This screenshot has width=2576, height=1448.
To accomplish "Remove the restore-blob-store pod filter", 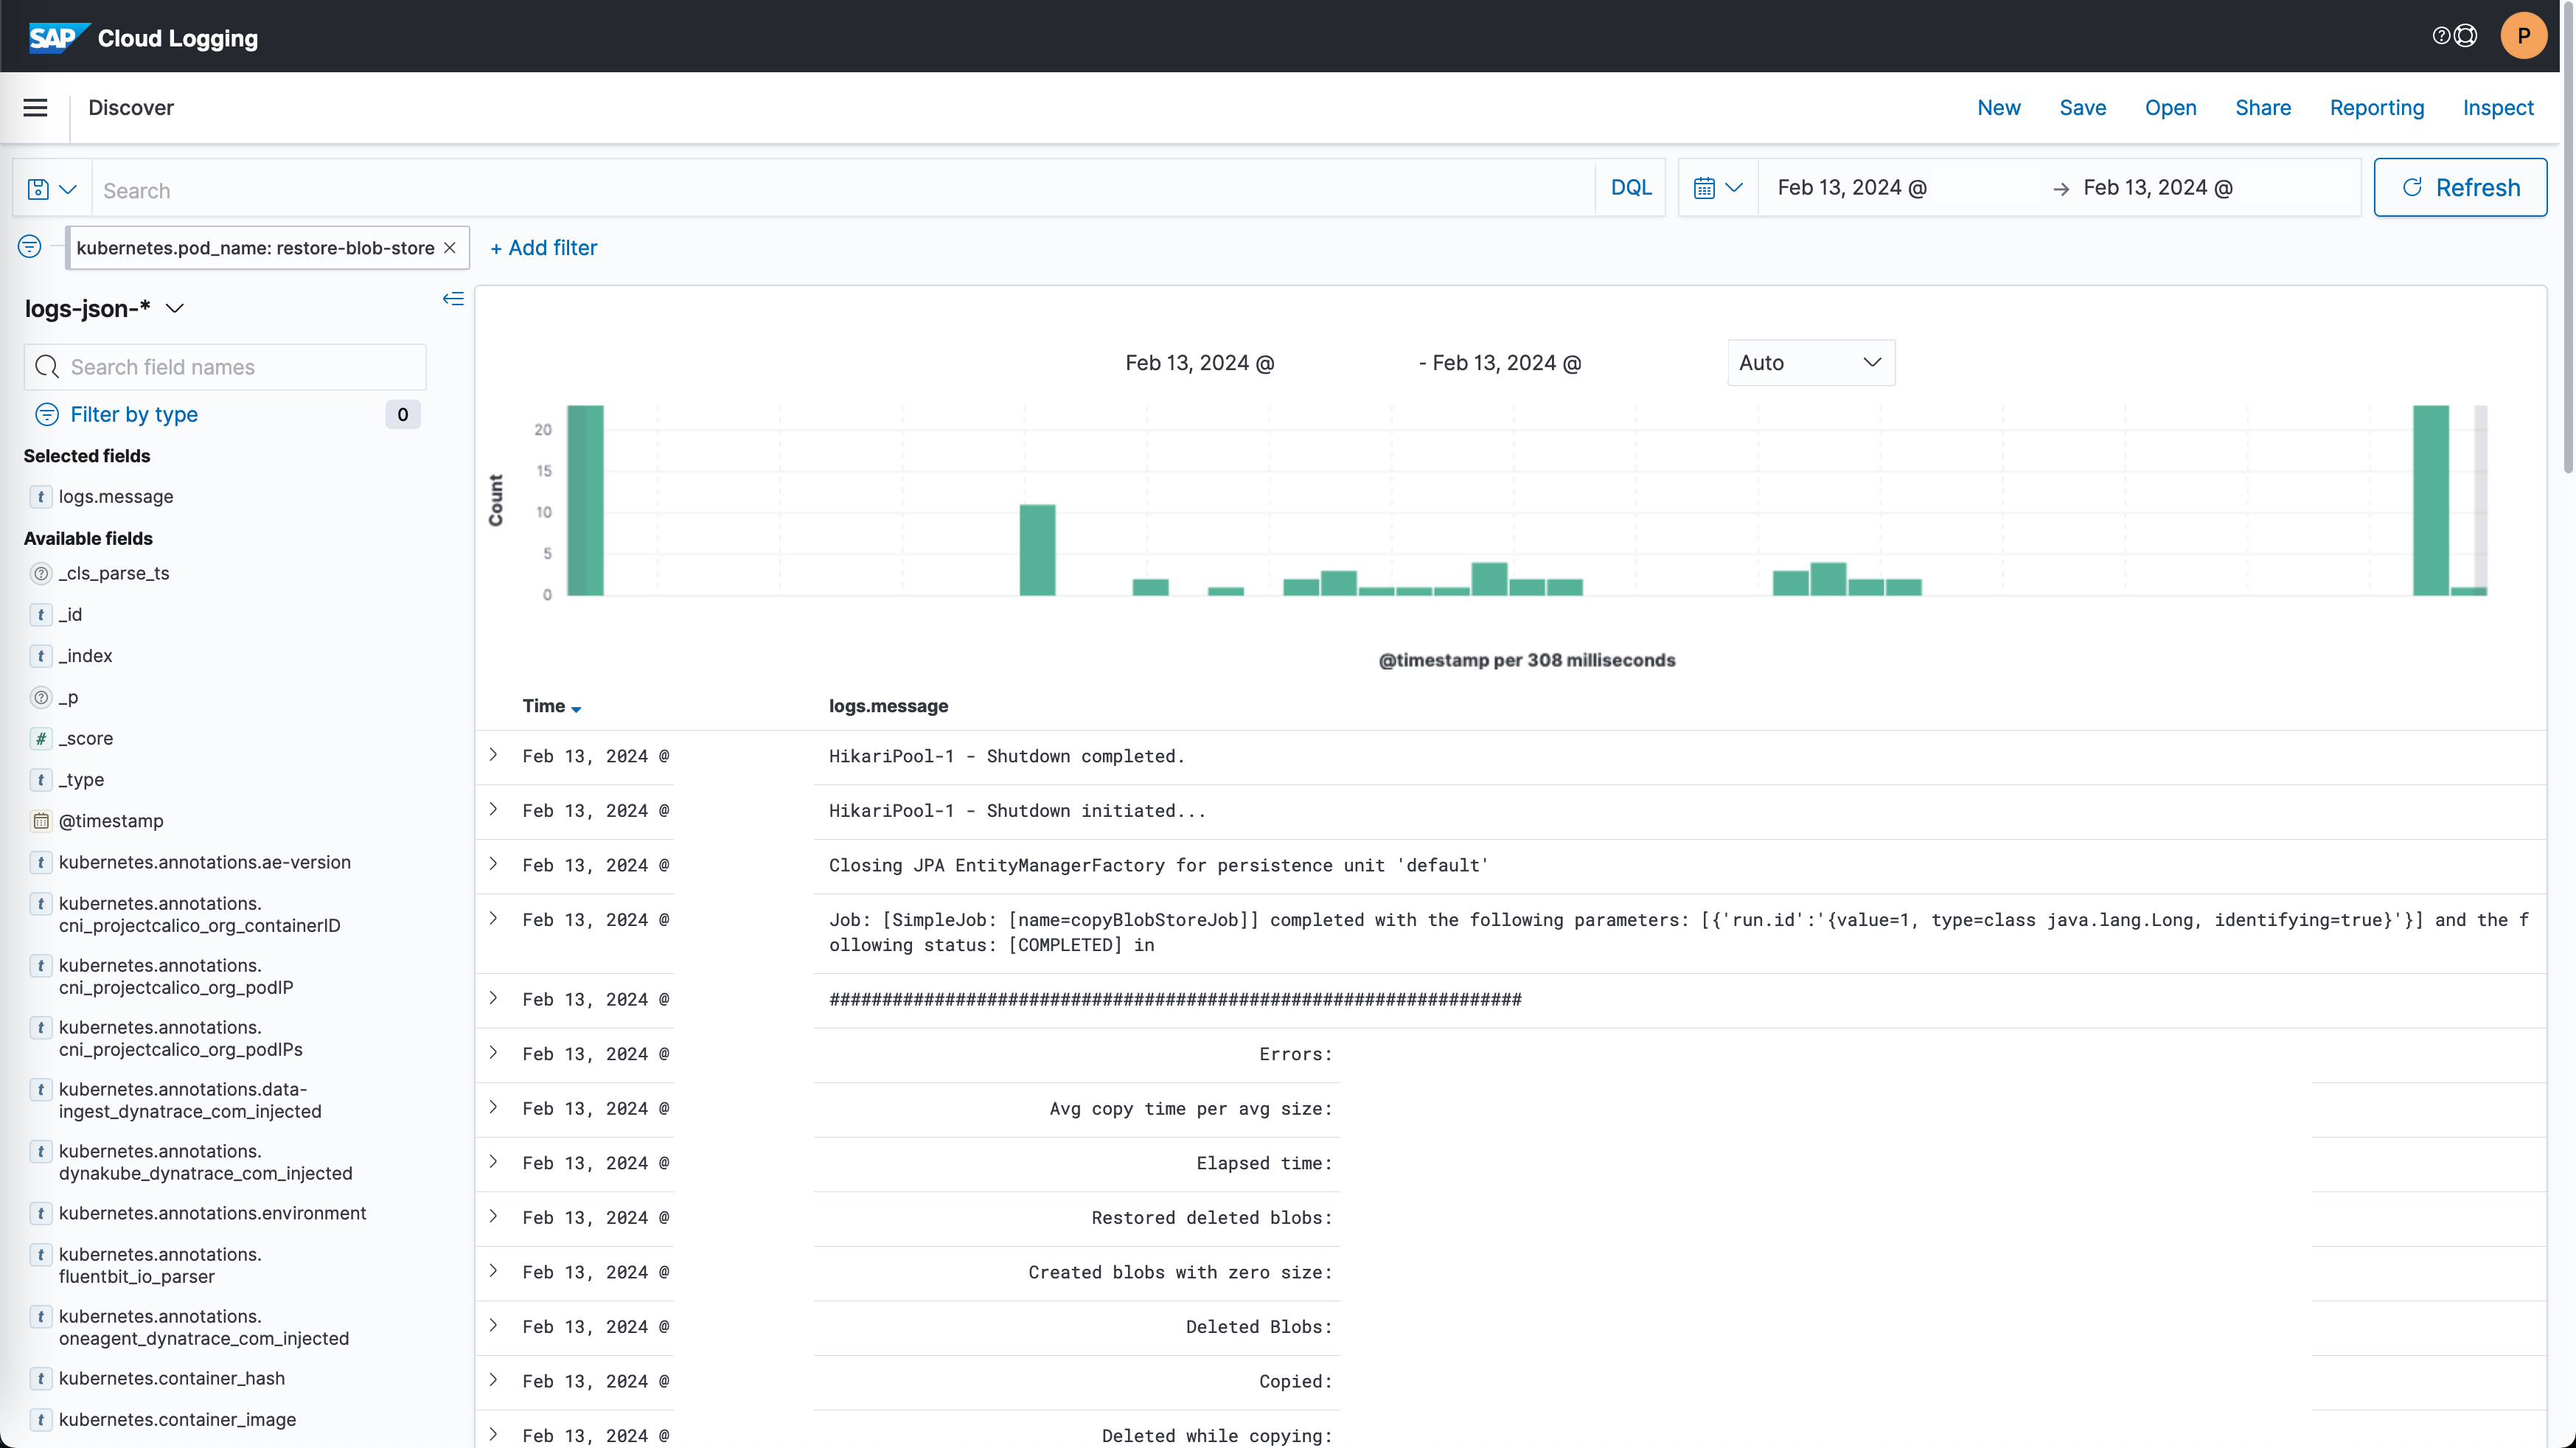I will point(450,248).
